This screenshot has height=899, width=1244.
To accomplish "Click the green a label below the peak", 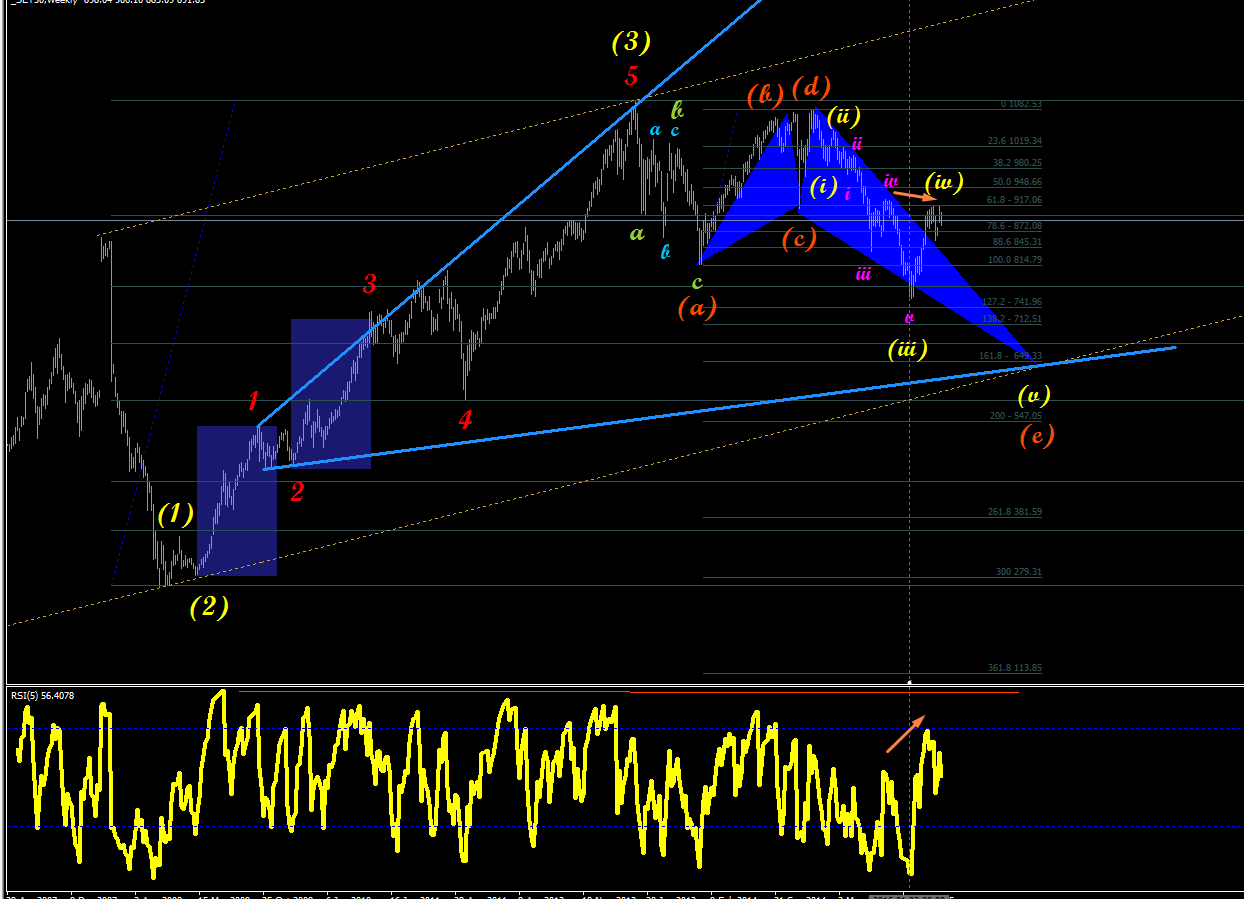I will (636, 234).
